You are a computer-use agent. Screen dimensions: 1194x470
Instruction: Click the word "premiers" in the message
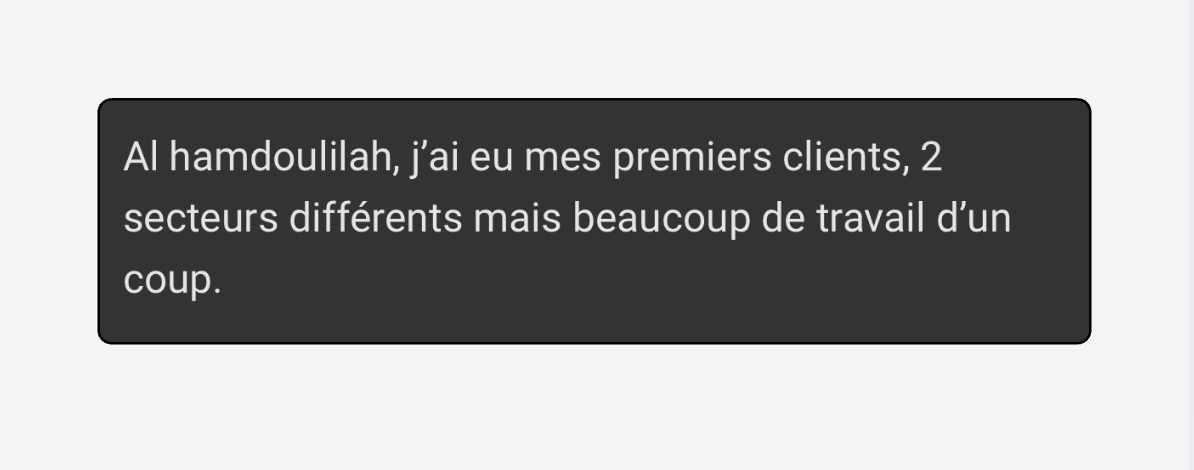tap(692, 159)
